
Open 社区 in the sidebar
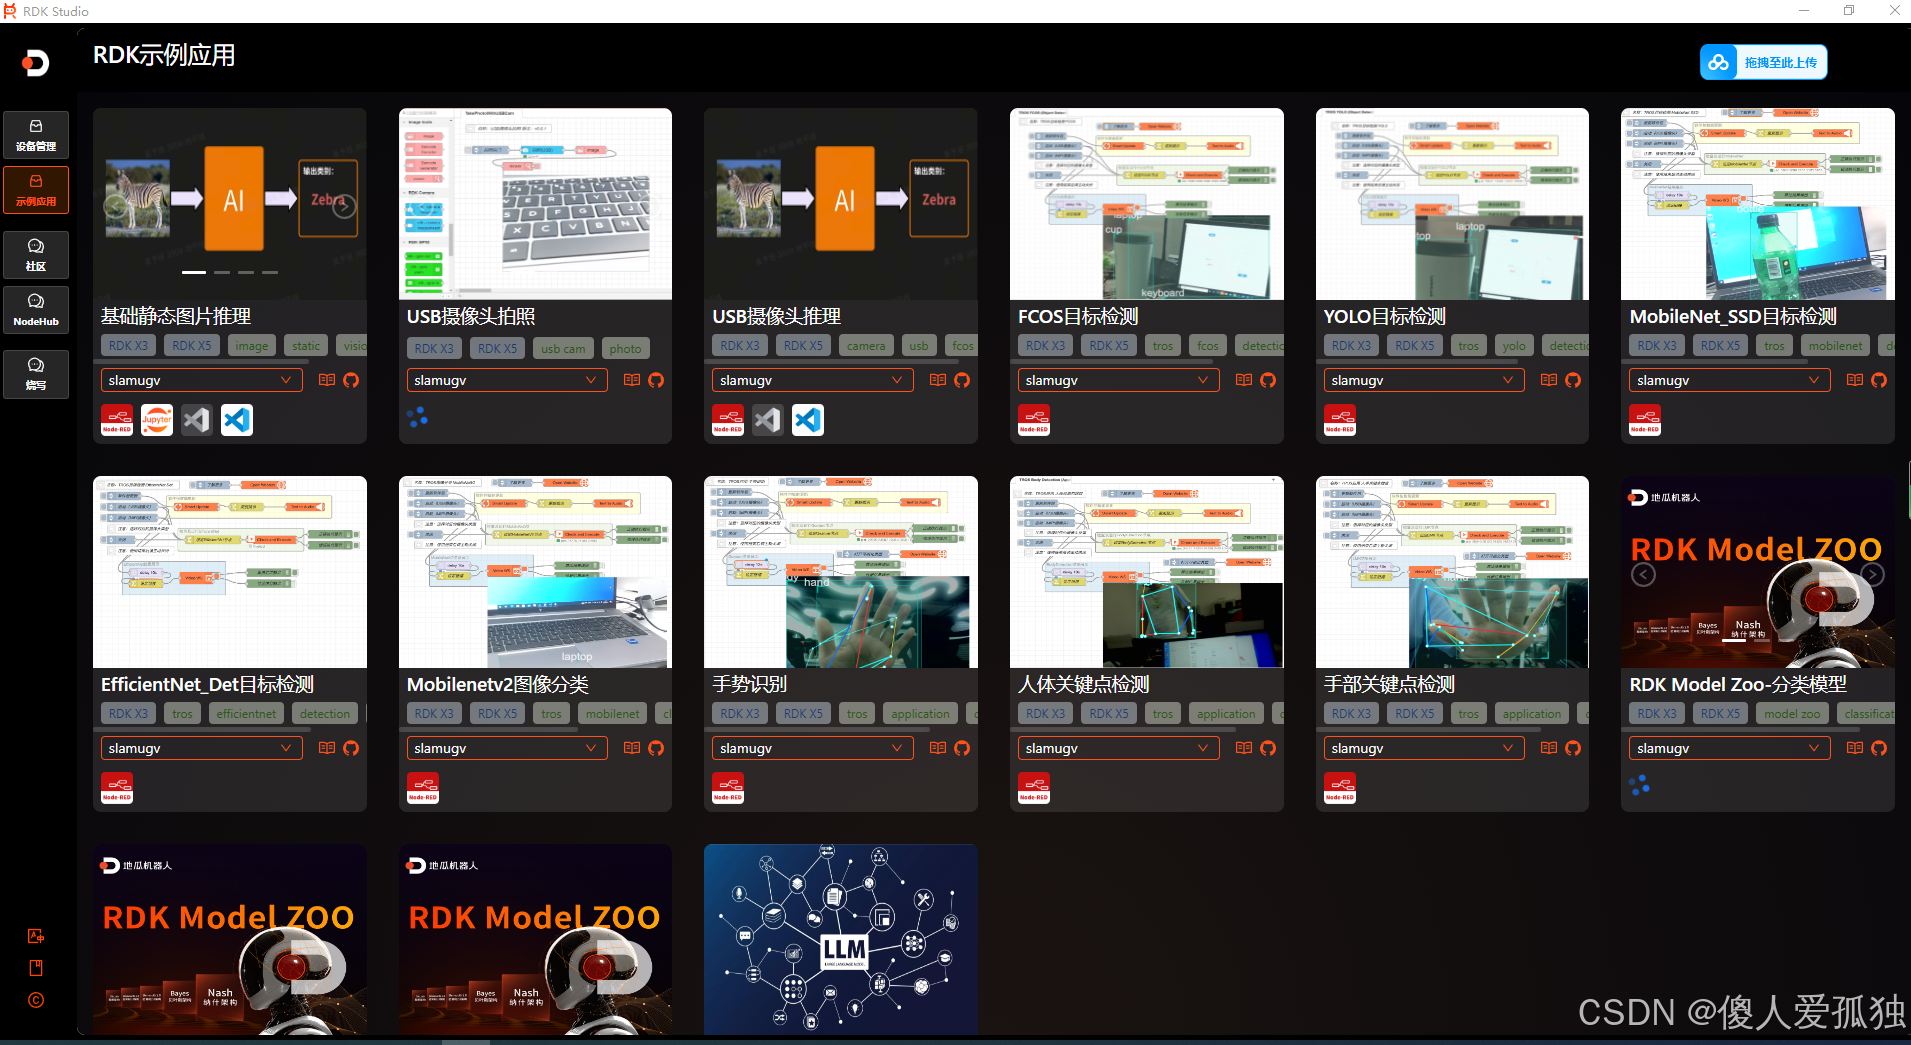coord(36,255)
